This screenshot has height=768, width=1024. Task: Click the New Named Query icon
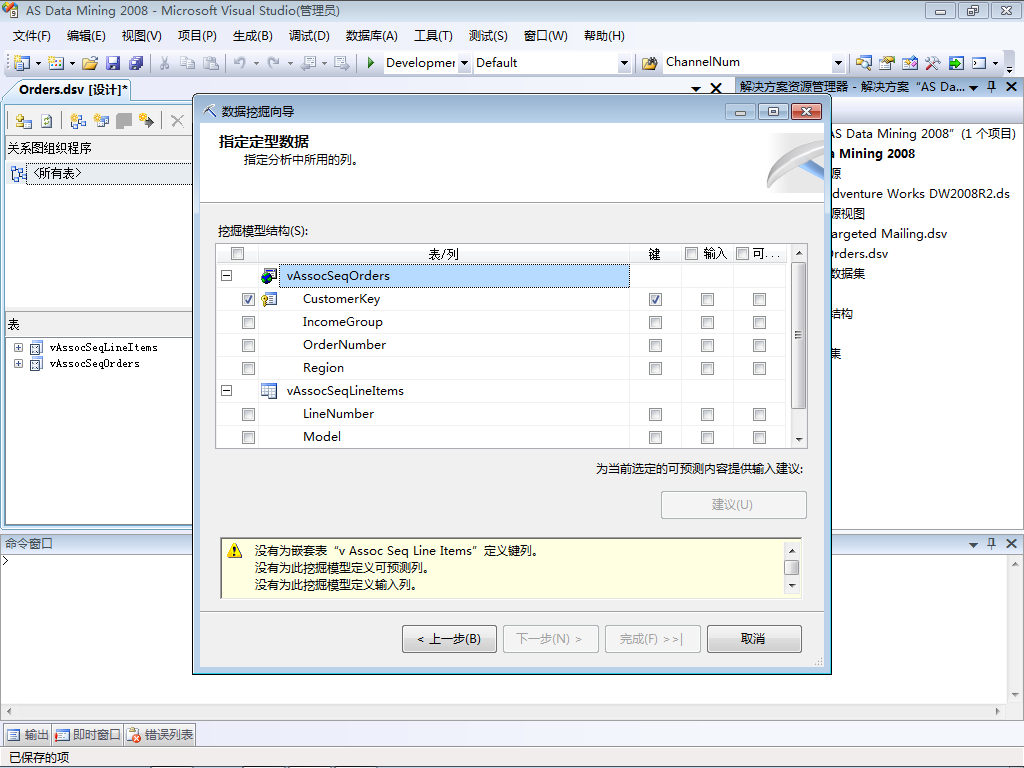point(101,121)
